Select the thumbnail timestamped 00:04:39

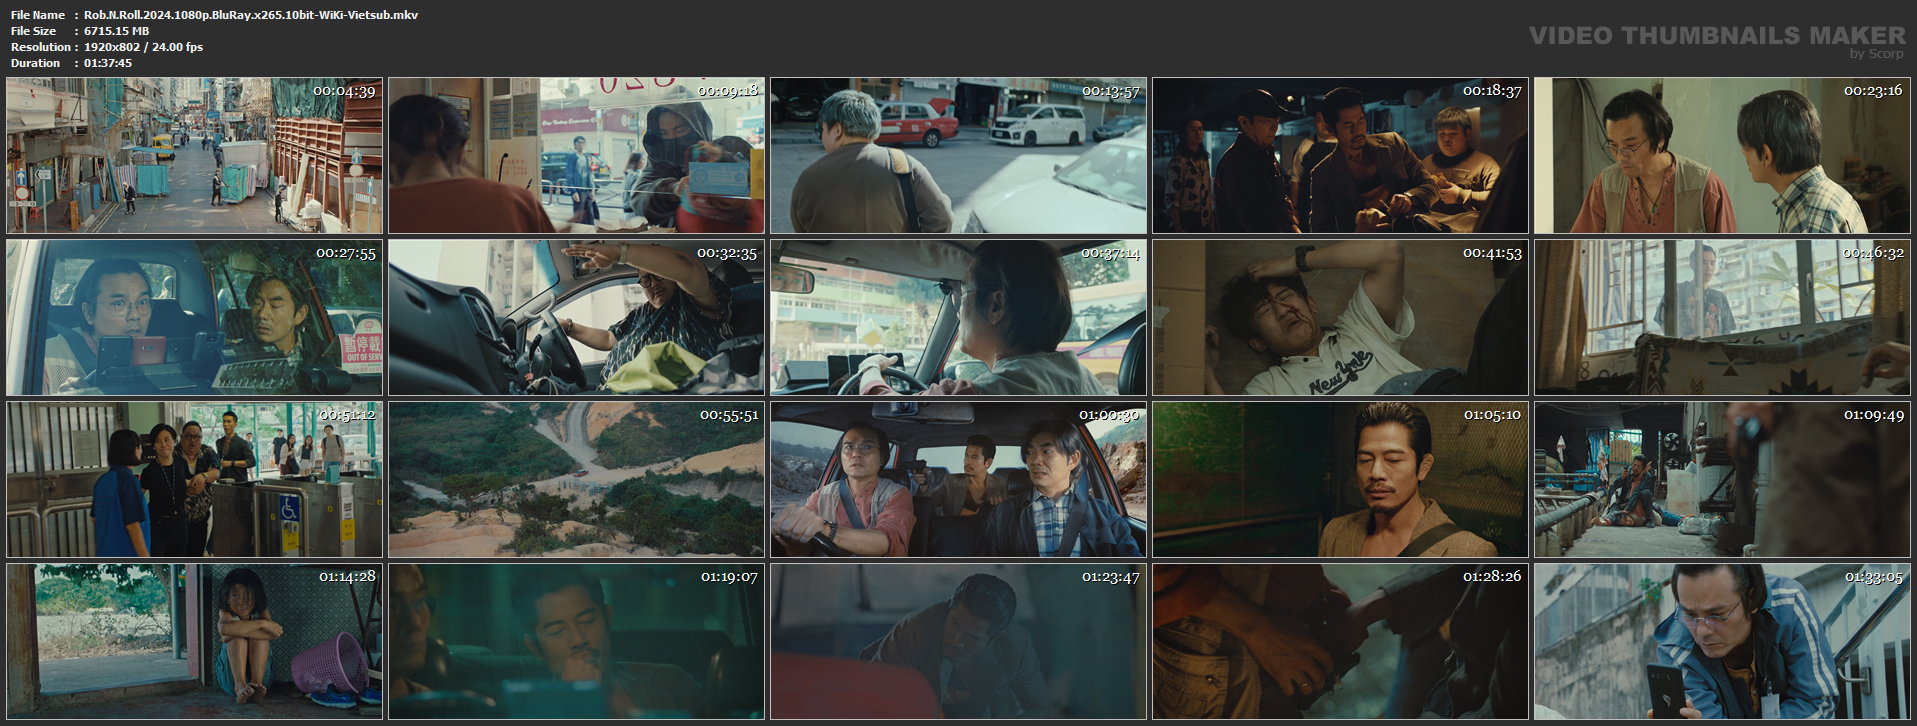[x=195, y=156]
